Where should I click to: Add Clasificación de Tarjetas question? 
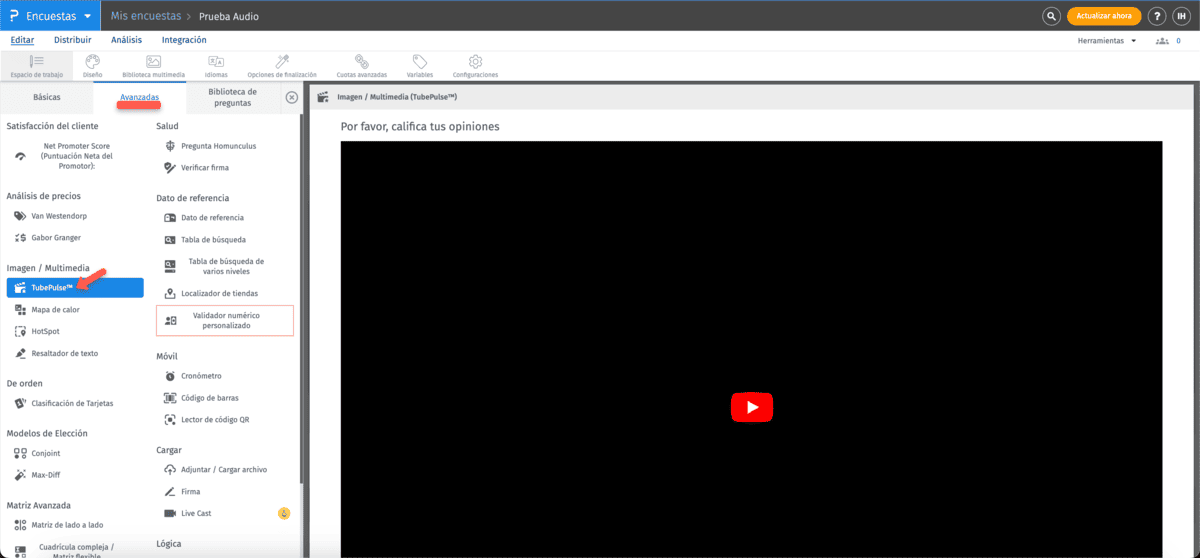pyautogui.click(x=72, y=404)
